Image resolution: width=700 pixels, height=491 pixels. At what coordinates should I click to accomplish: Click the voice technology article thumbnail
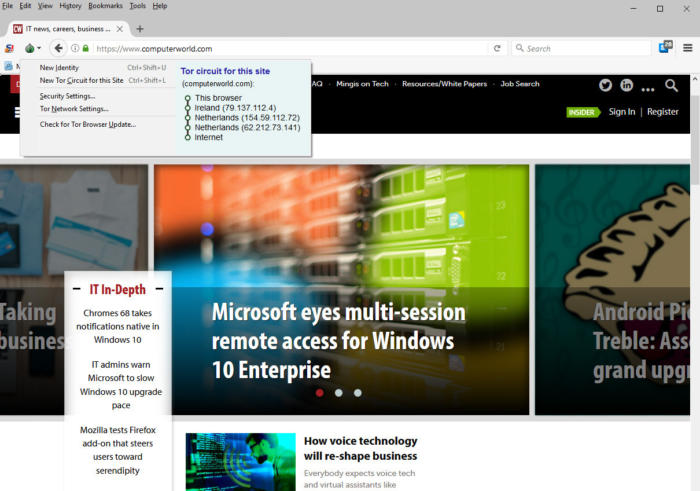tap(241, 462)
